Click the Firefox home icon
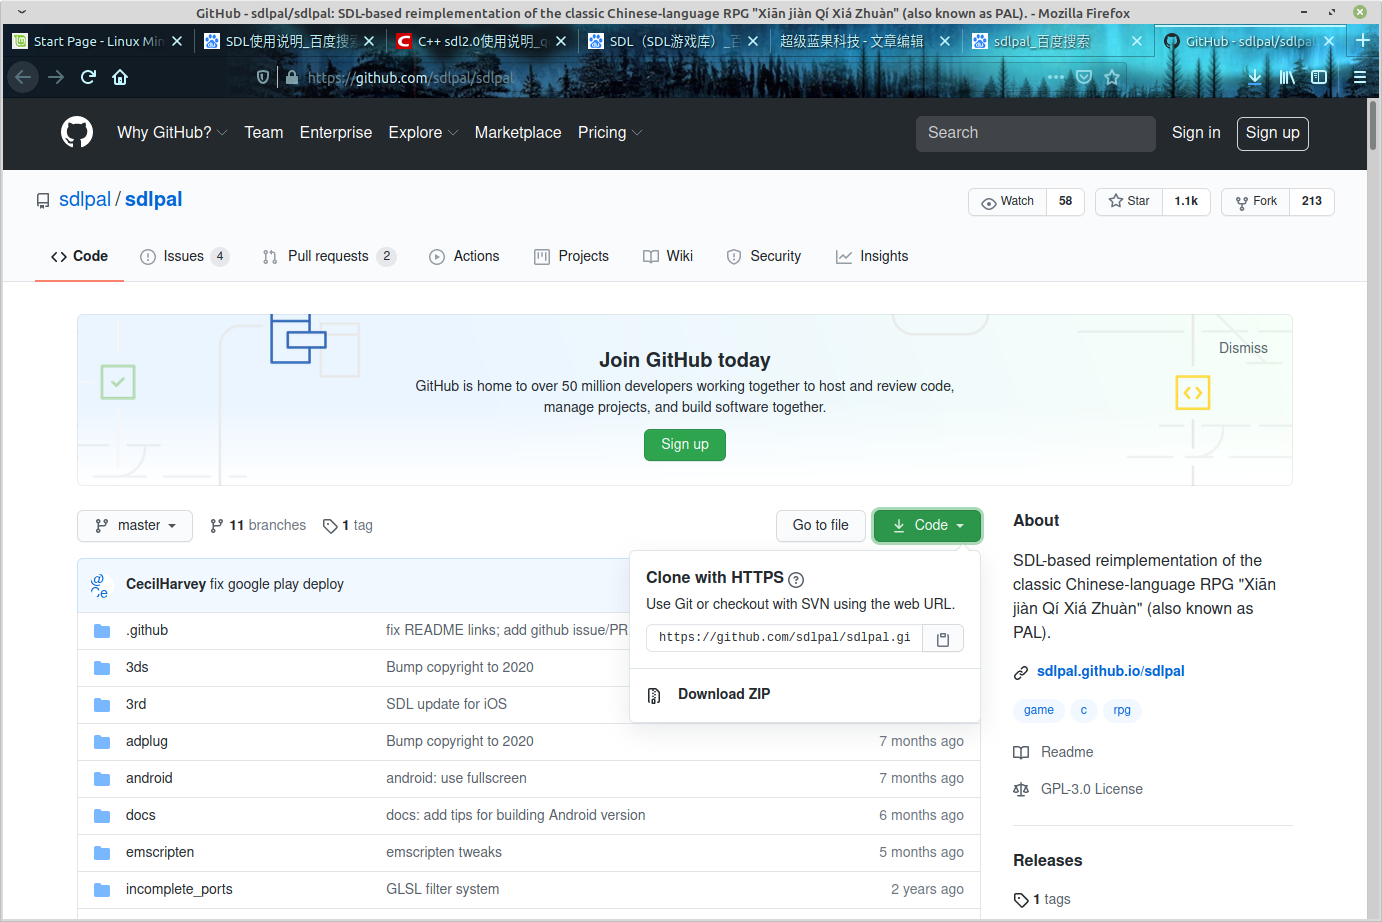1382x922 pixels. pos(120,77)
